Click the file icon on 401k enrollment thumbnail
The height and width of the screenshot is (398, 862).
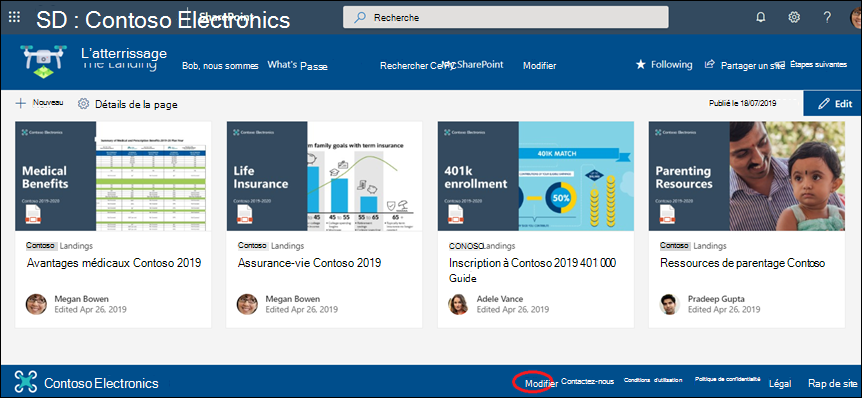[455, 214]
